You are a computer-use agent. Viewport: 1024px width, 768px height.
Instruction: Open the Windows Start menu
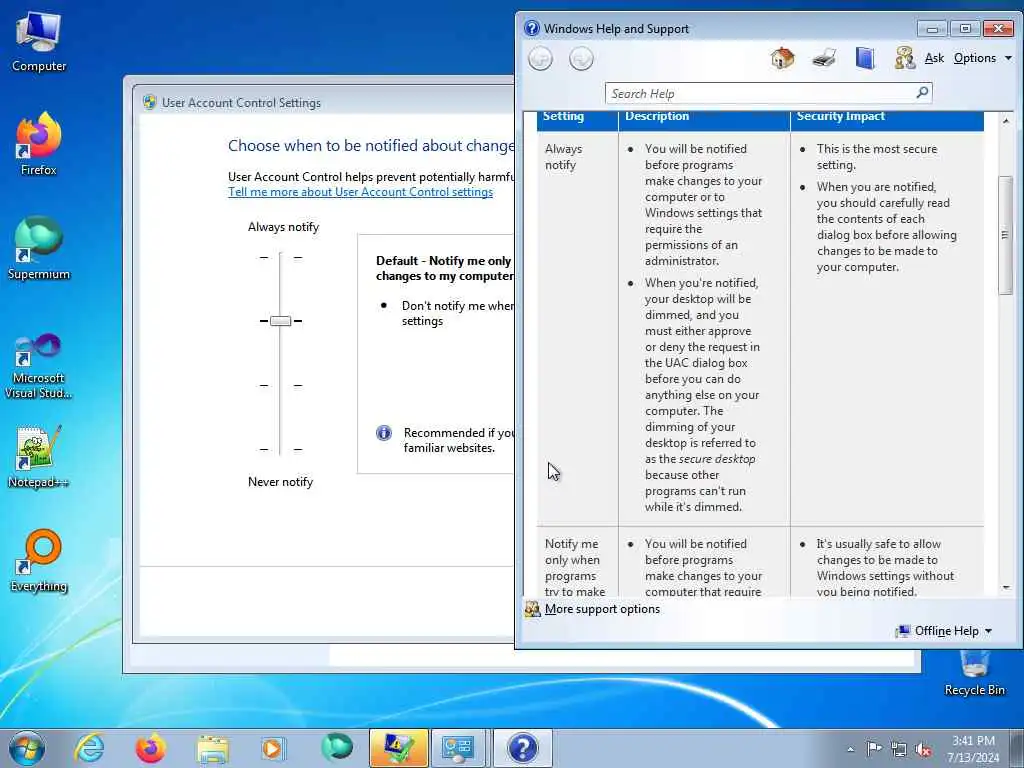pyautogui.click(x=27, y=748)
